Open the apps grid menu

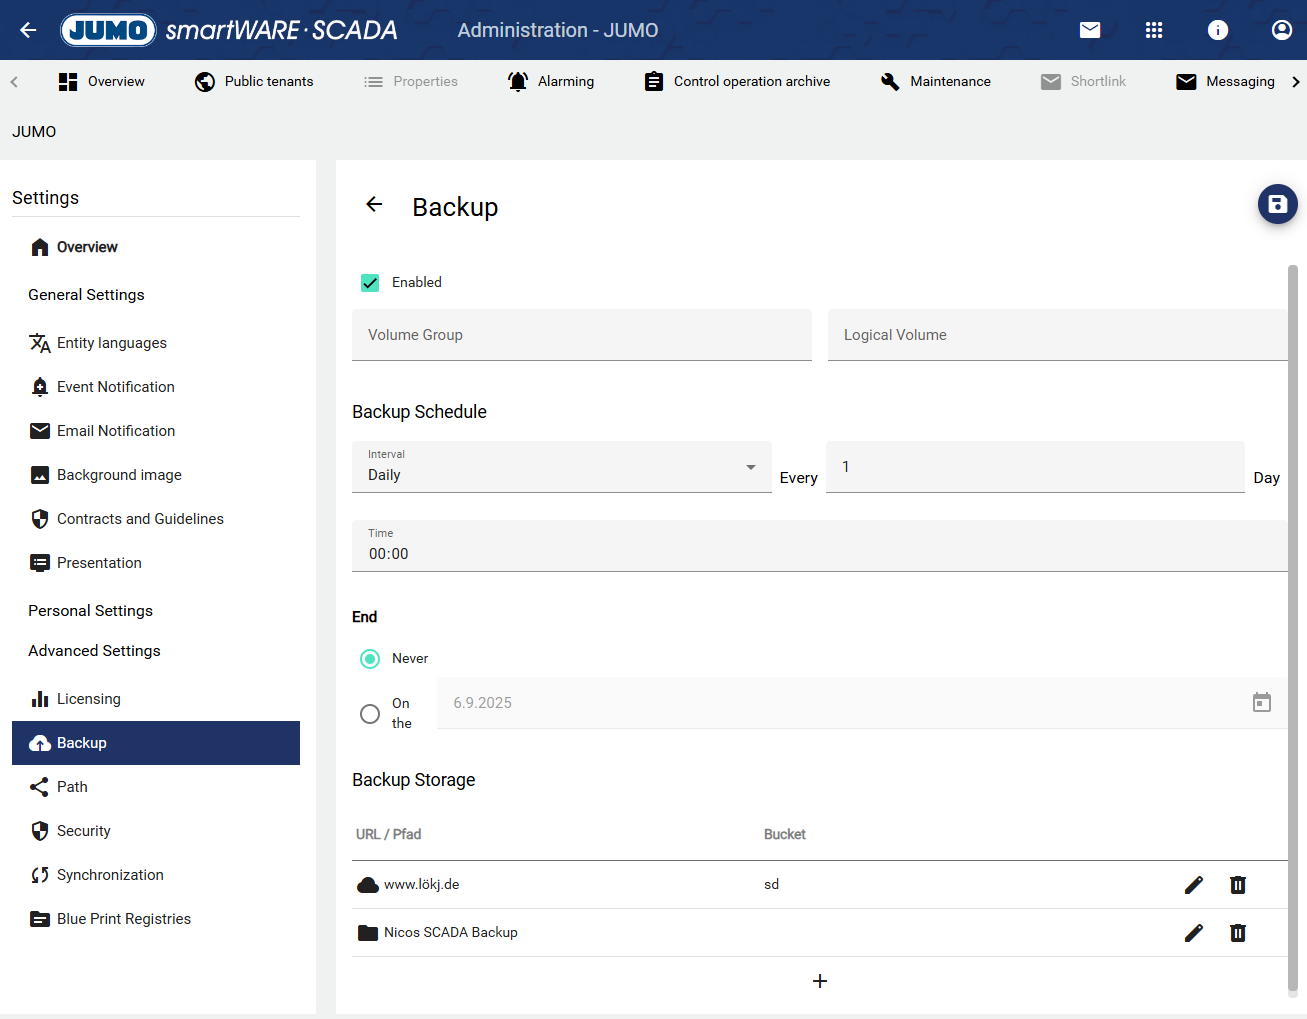(1153, 30)
